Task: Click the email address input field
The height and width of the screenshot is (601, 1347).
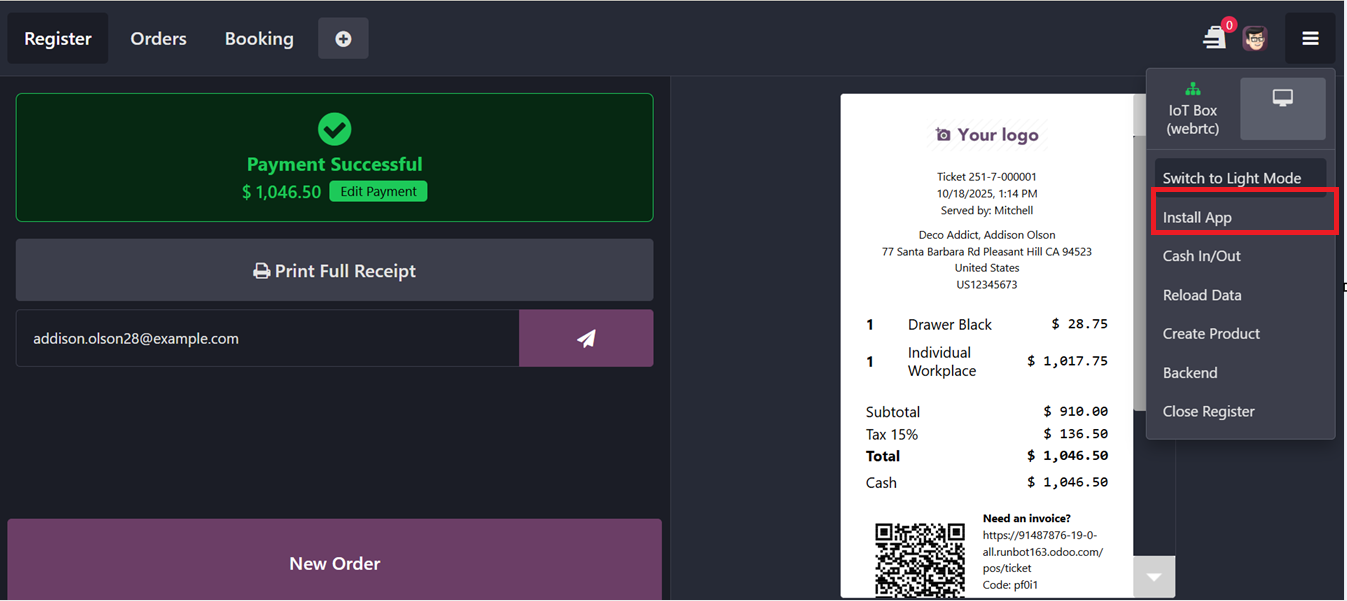Action: (267, 338)
